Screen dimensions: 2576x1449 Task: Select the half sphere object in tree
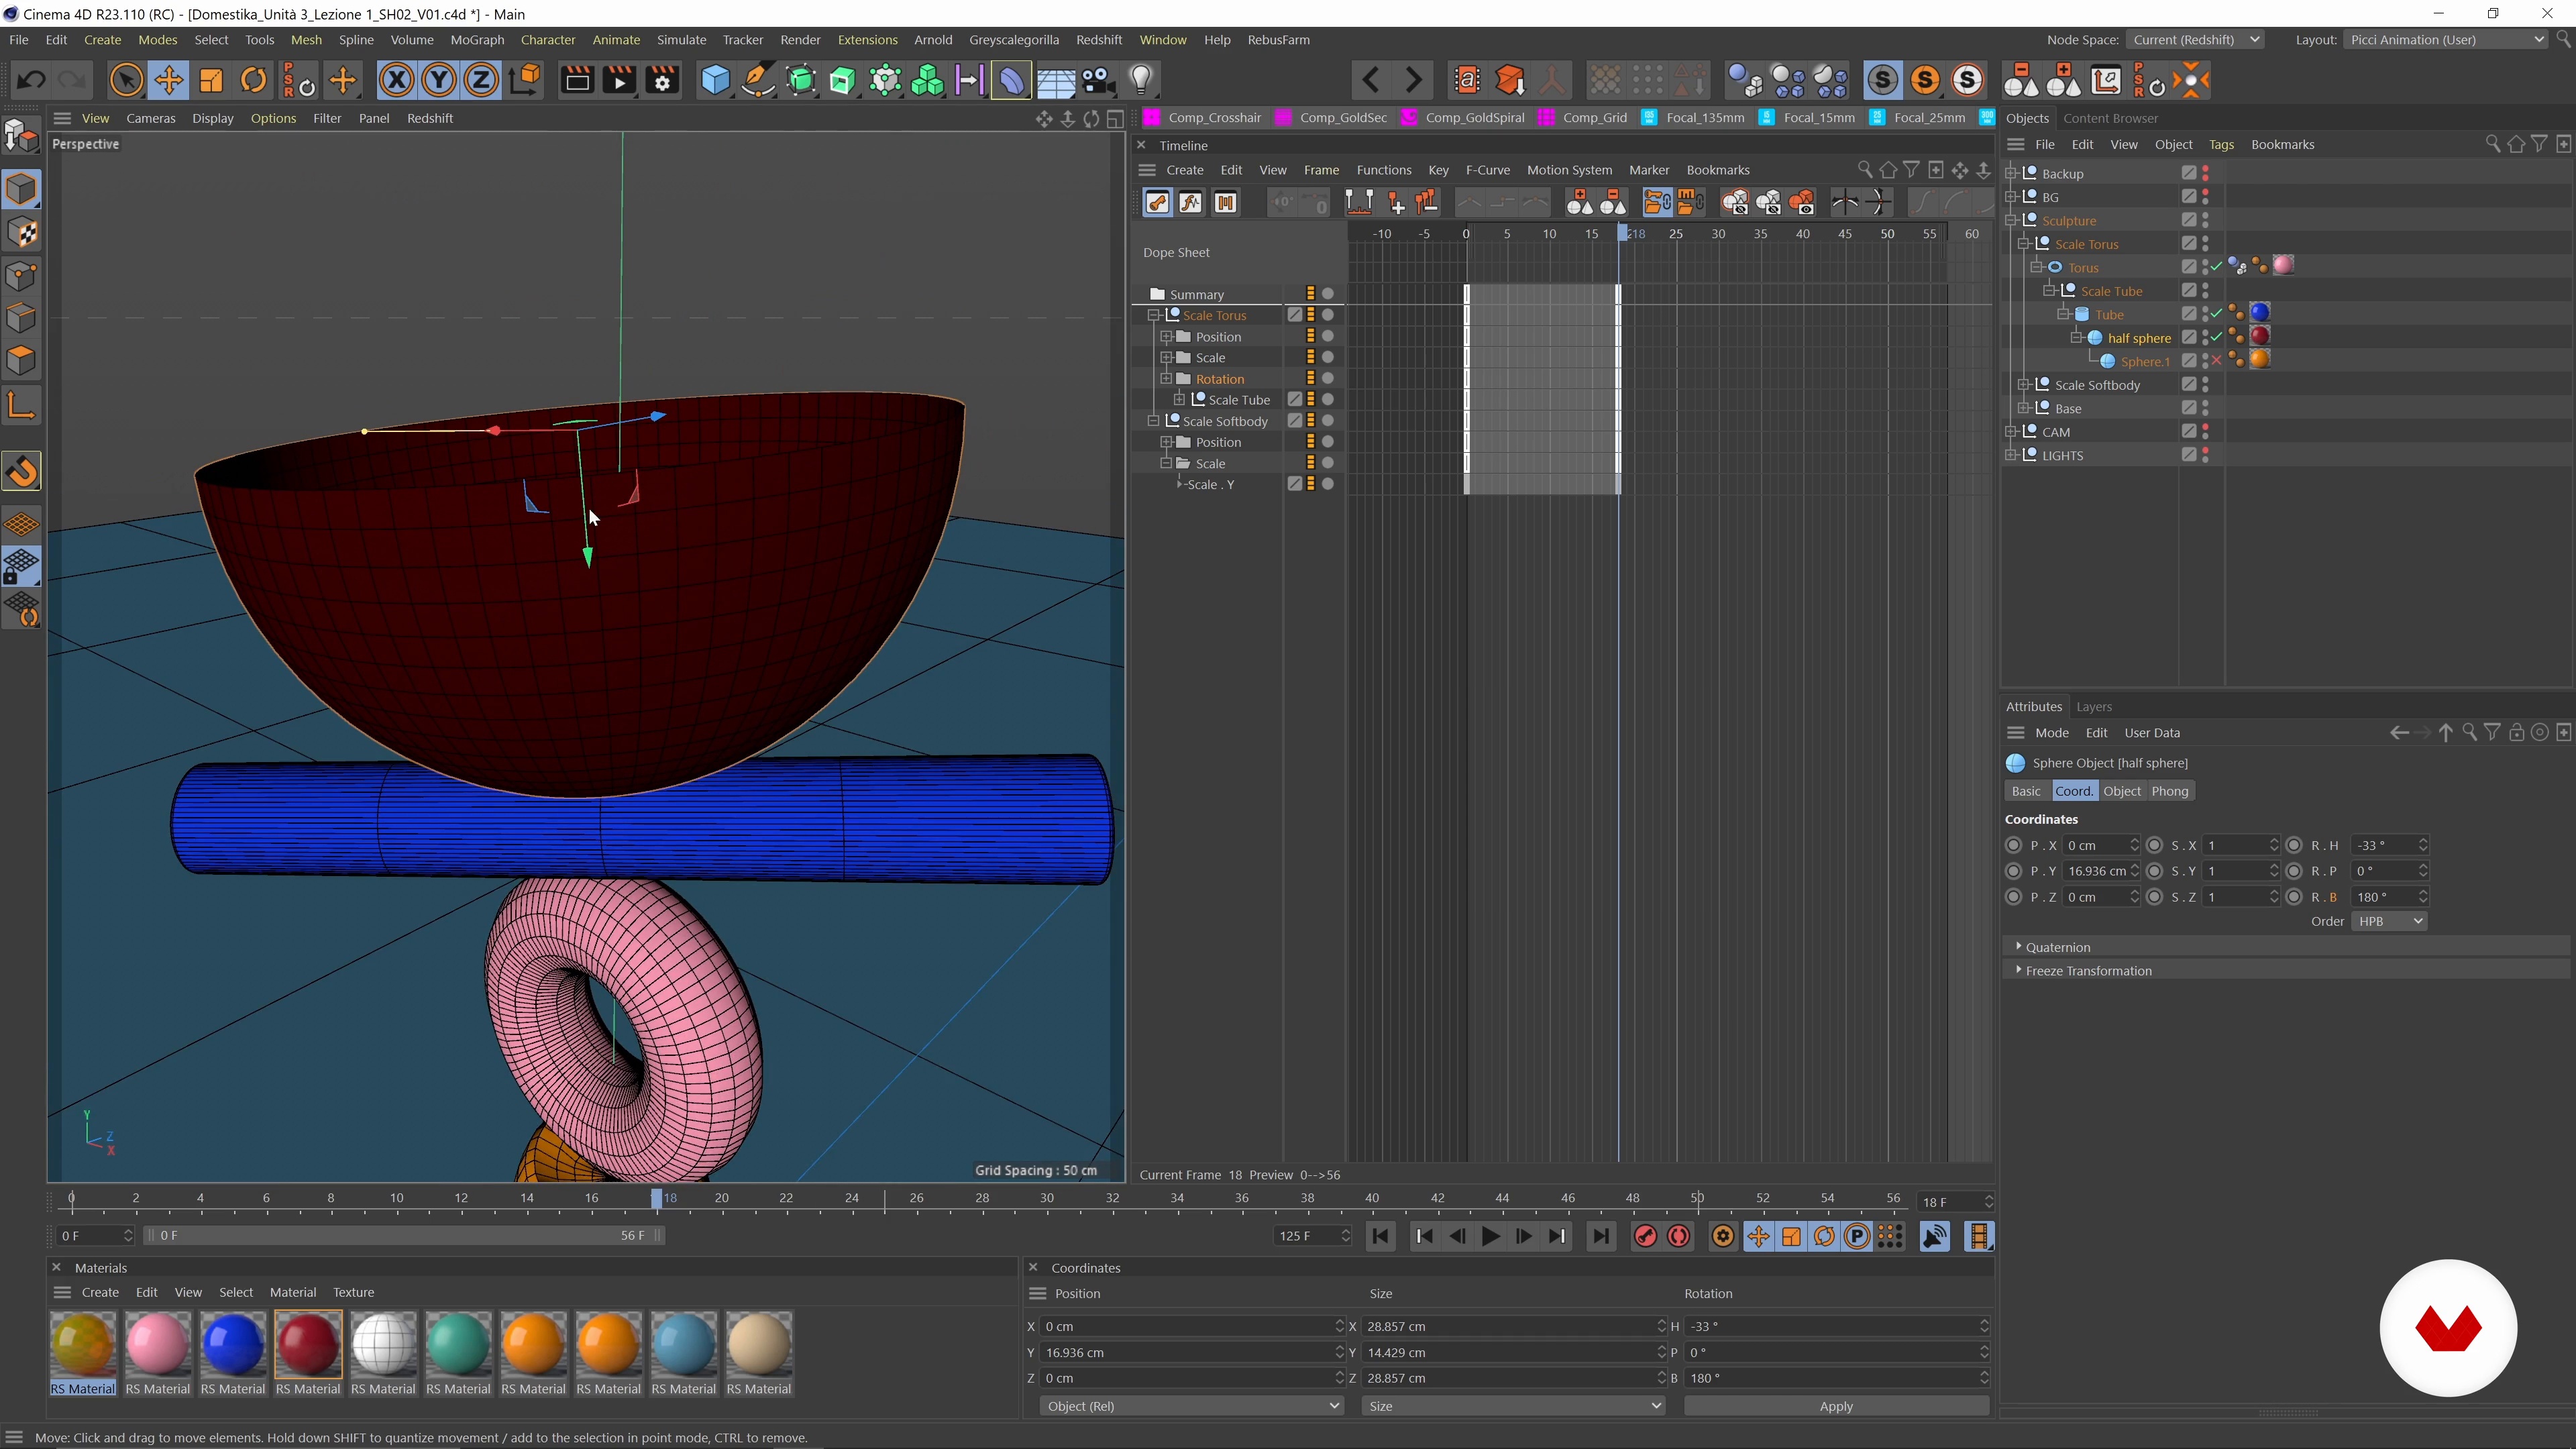pos(2138,339)
